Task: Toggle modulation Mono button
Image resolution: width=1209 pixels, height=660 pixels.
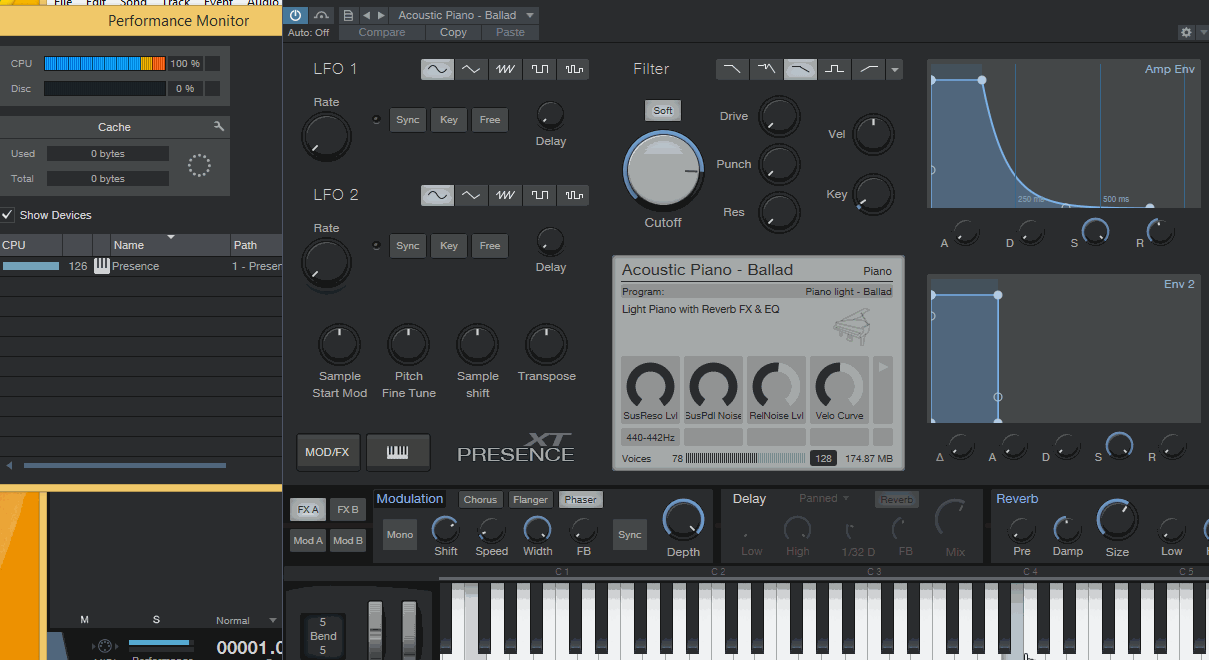Action: click(x=400, y=535)
